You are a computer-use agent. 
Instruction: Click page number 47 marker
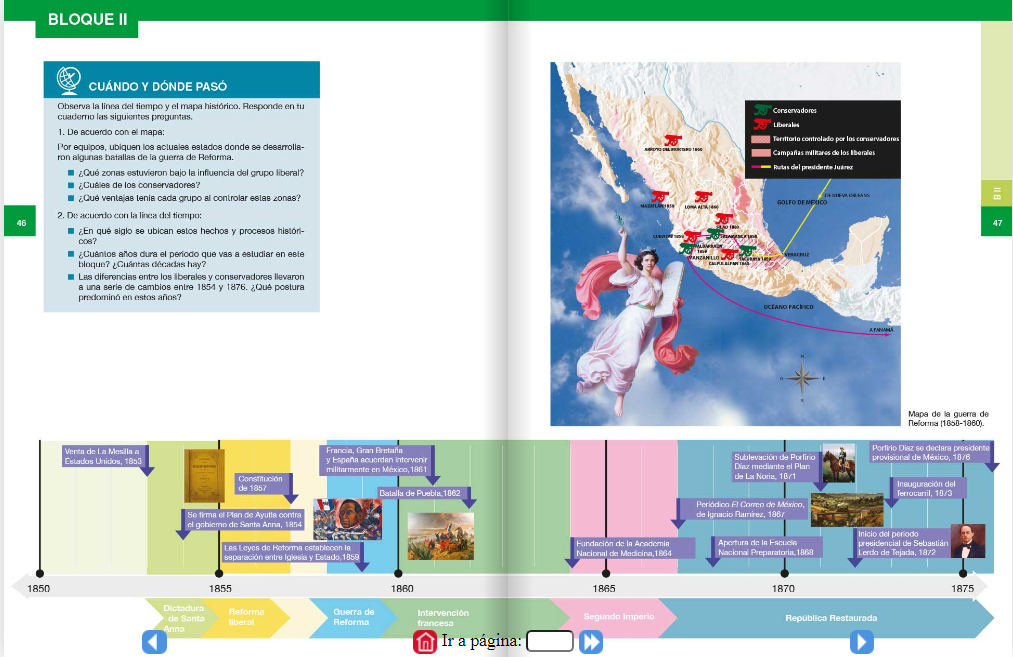coord(997,222)
